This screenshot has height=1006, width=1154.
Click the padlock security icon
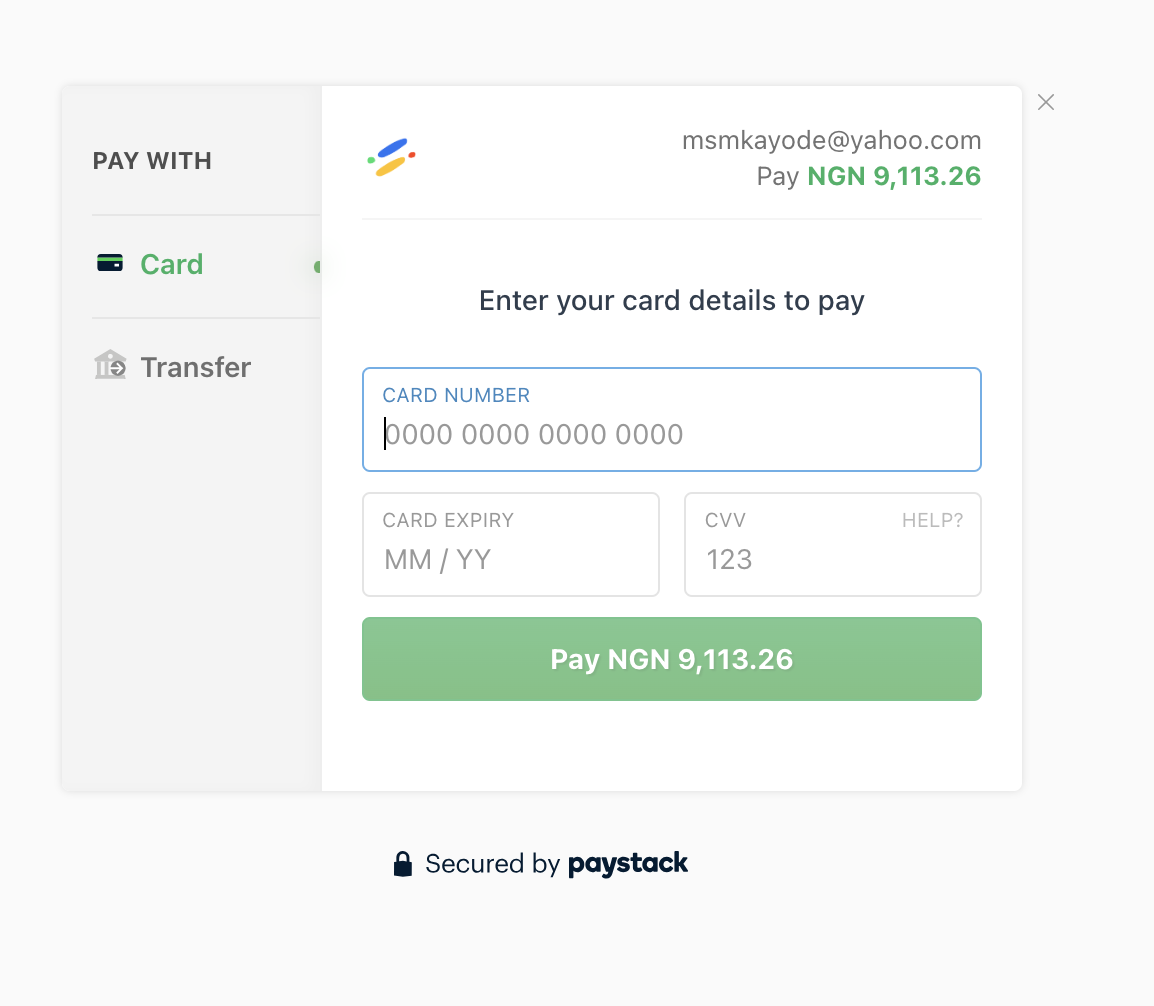click(403, 864)
